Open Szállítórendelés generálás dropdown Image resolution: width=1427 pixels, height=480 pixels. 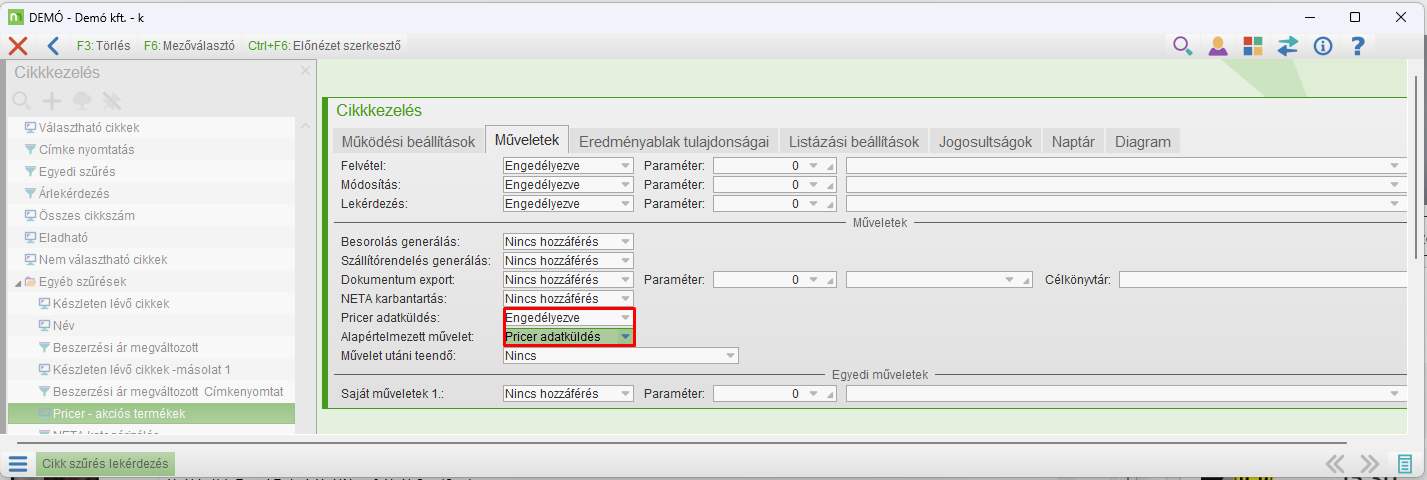(568, 260)
